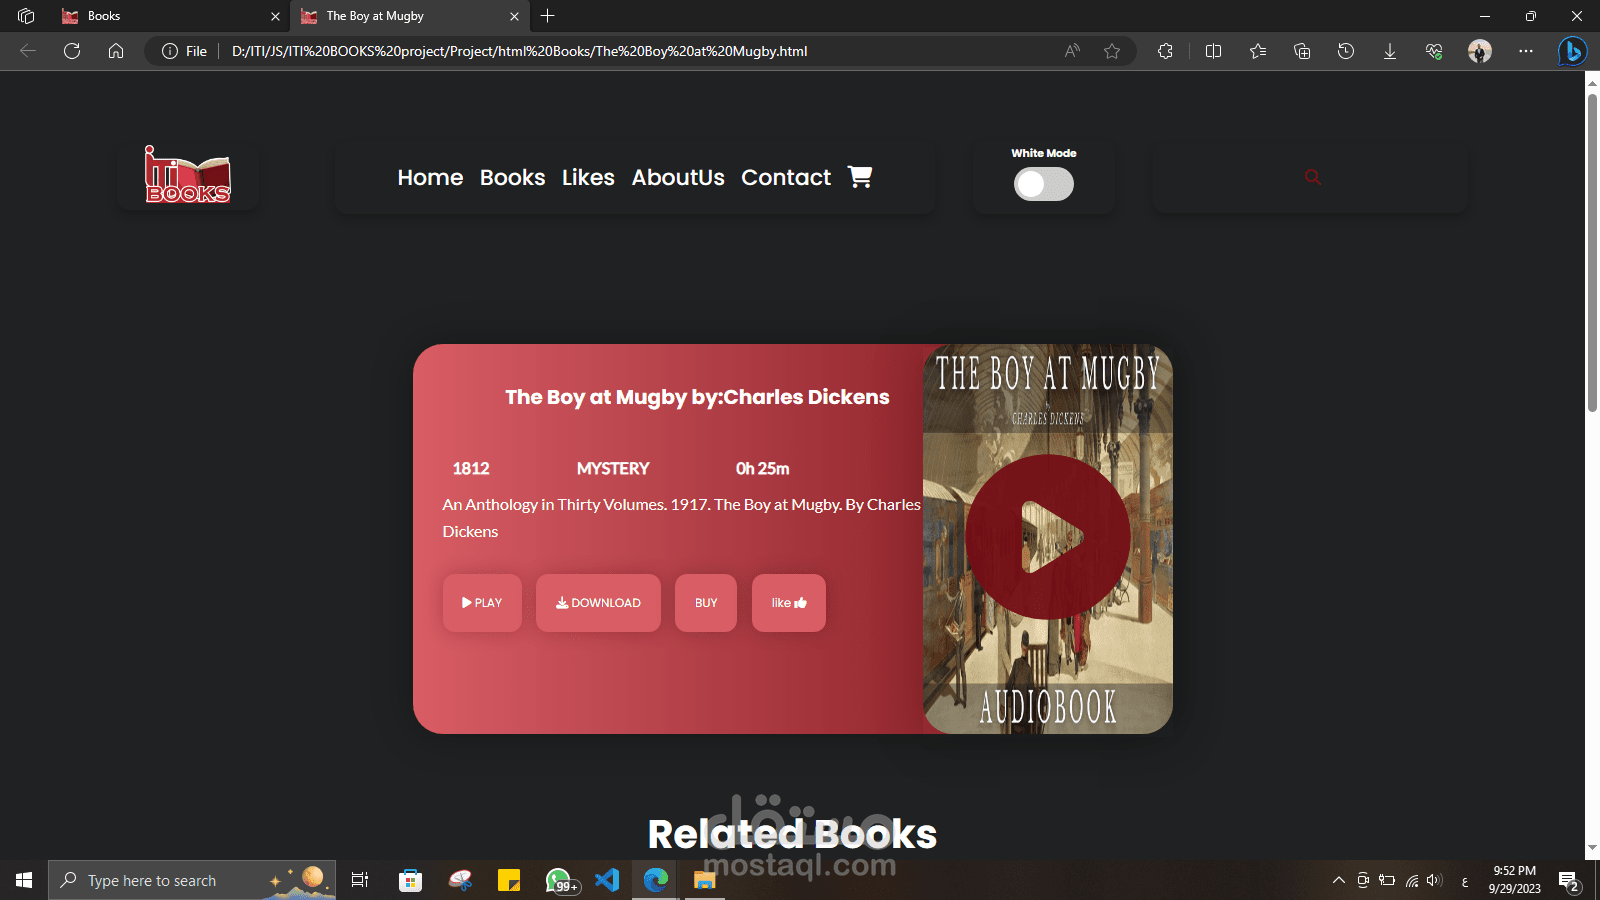
Task: Open Microsoft Store from taskbar
Action: 410,880
